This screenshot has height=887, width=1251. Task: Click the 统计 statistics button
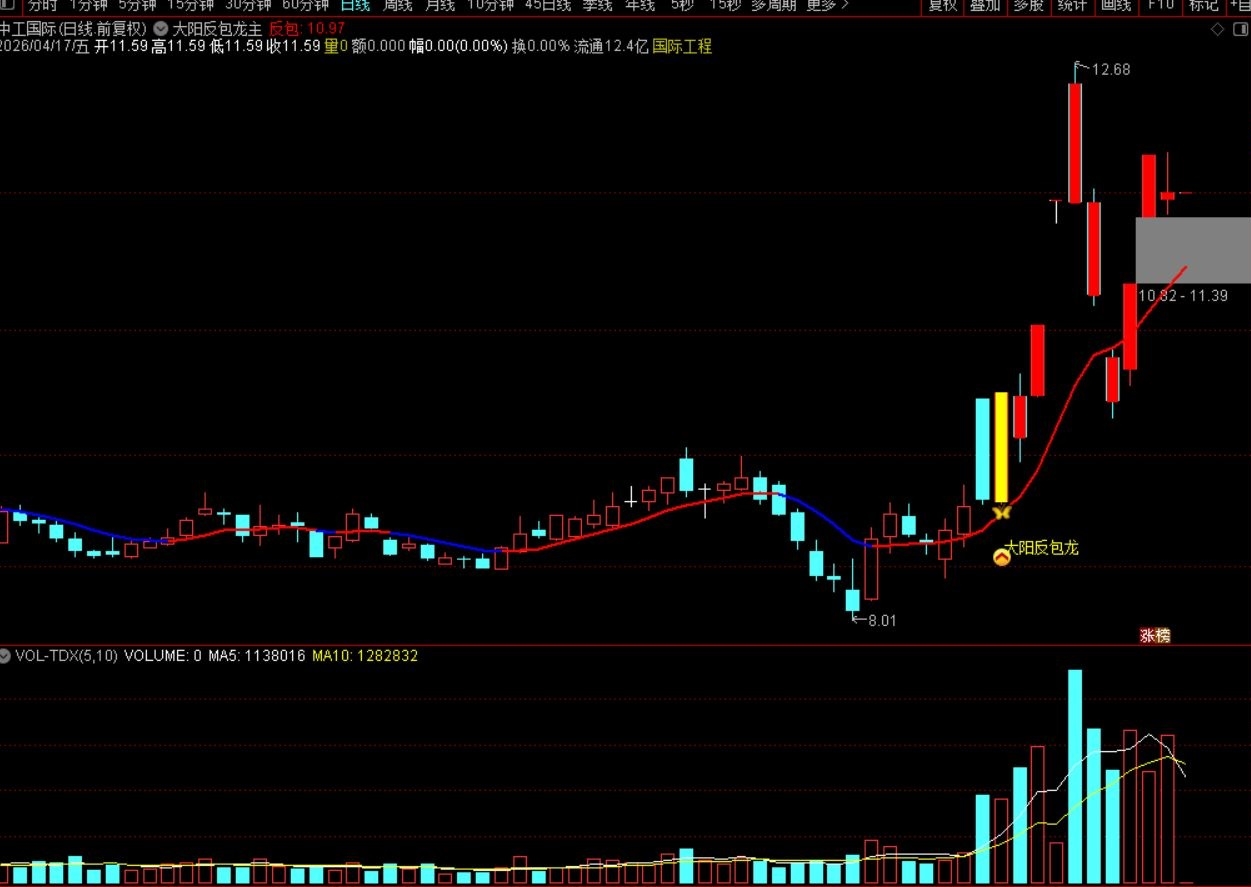tap(1072, 5)
